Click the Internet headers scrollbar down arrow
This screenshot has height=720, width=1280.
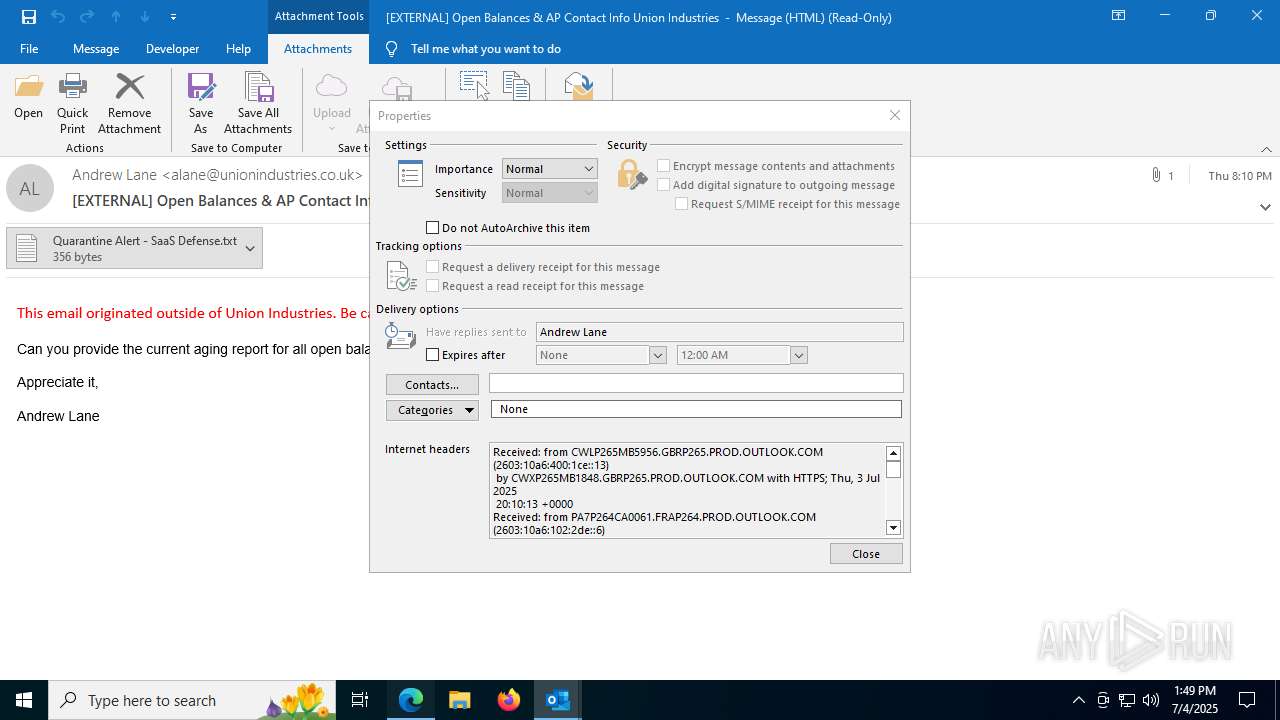pos(894,528)
